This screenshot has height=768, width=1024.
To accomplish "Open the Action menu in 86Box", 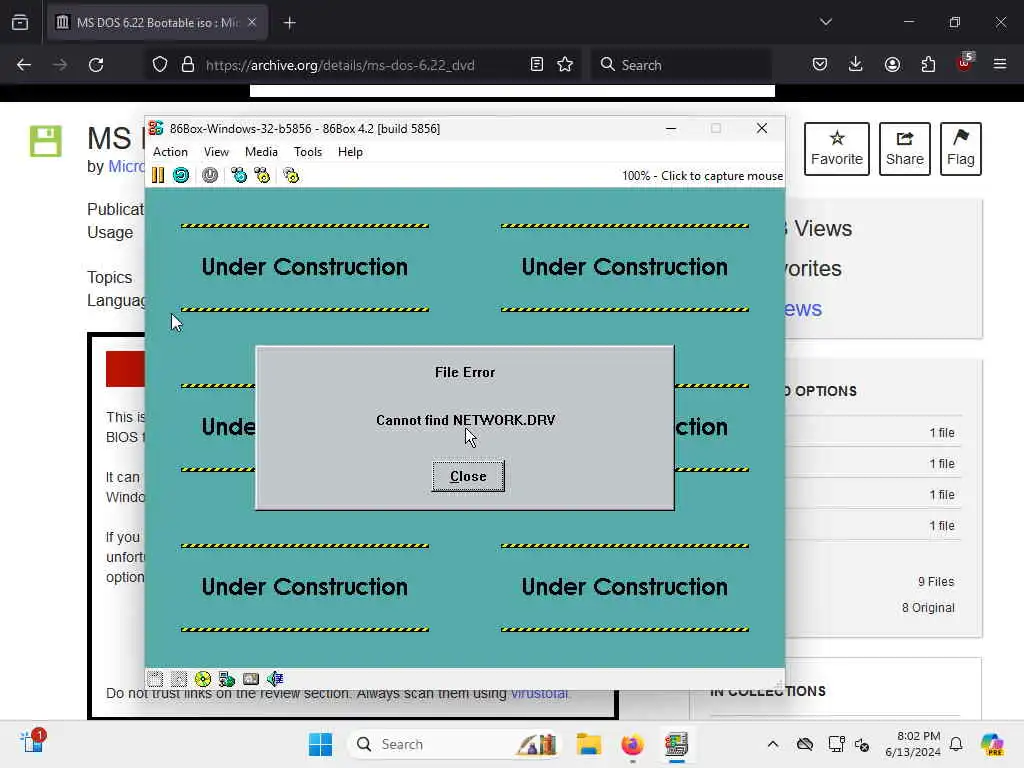I will pos(170,152).
